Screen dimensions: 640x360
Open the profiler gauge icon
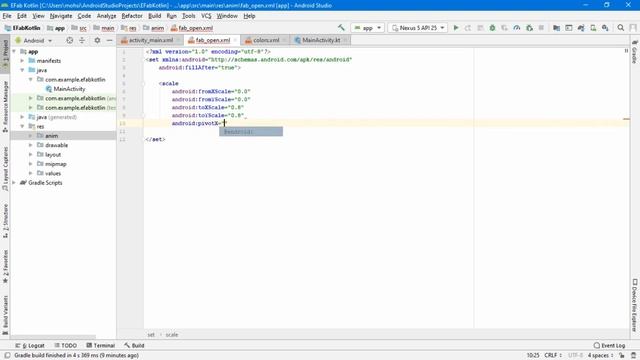[x=517, y=28]
